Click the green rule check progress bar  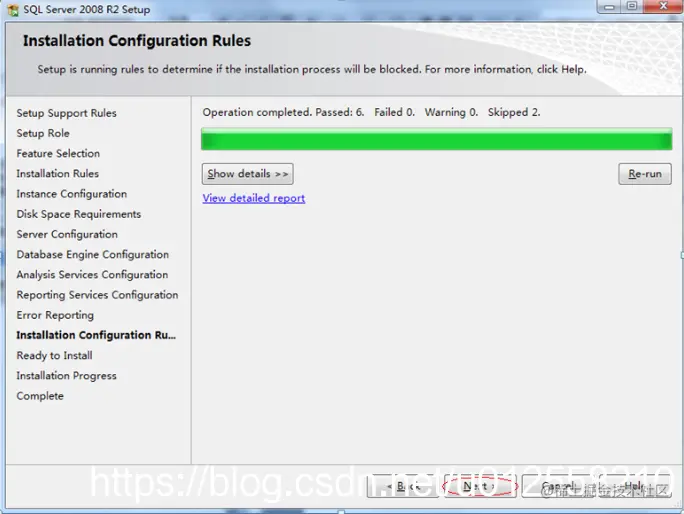(436, 140)
